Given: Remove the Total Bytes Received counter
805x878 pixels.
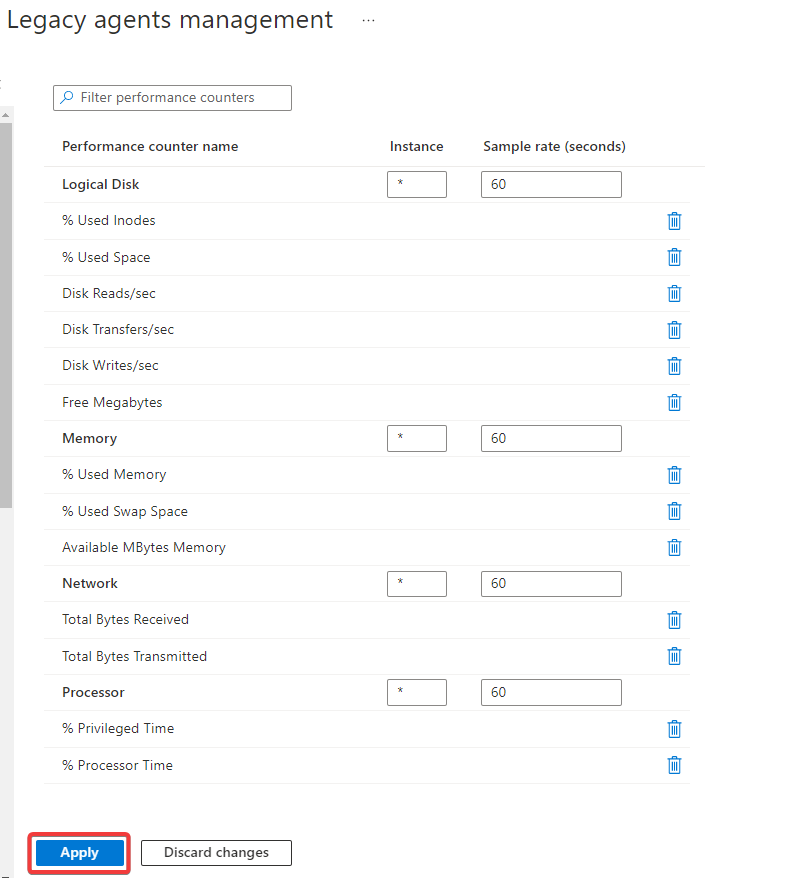Looking at the screenshot, I should coord(674,619).
